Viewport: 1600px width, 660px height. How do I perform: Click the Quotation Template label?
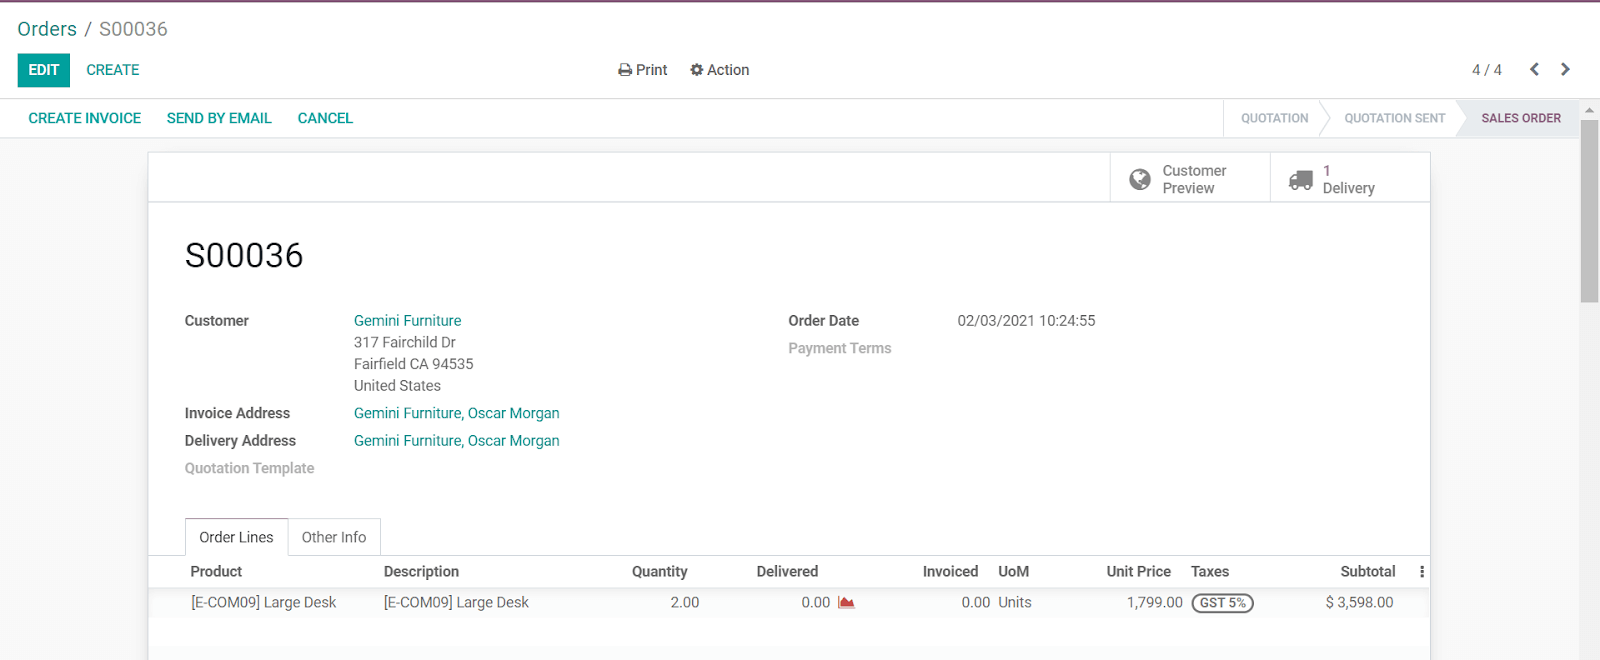[249, 469]
